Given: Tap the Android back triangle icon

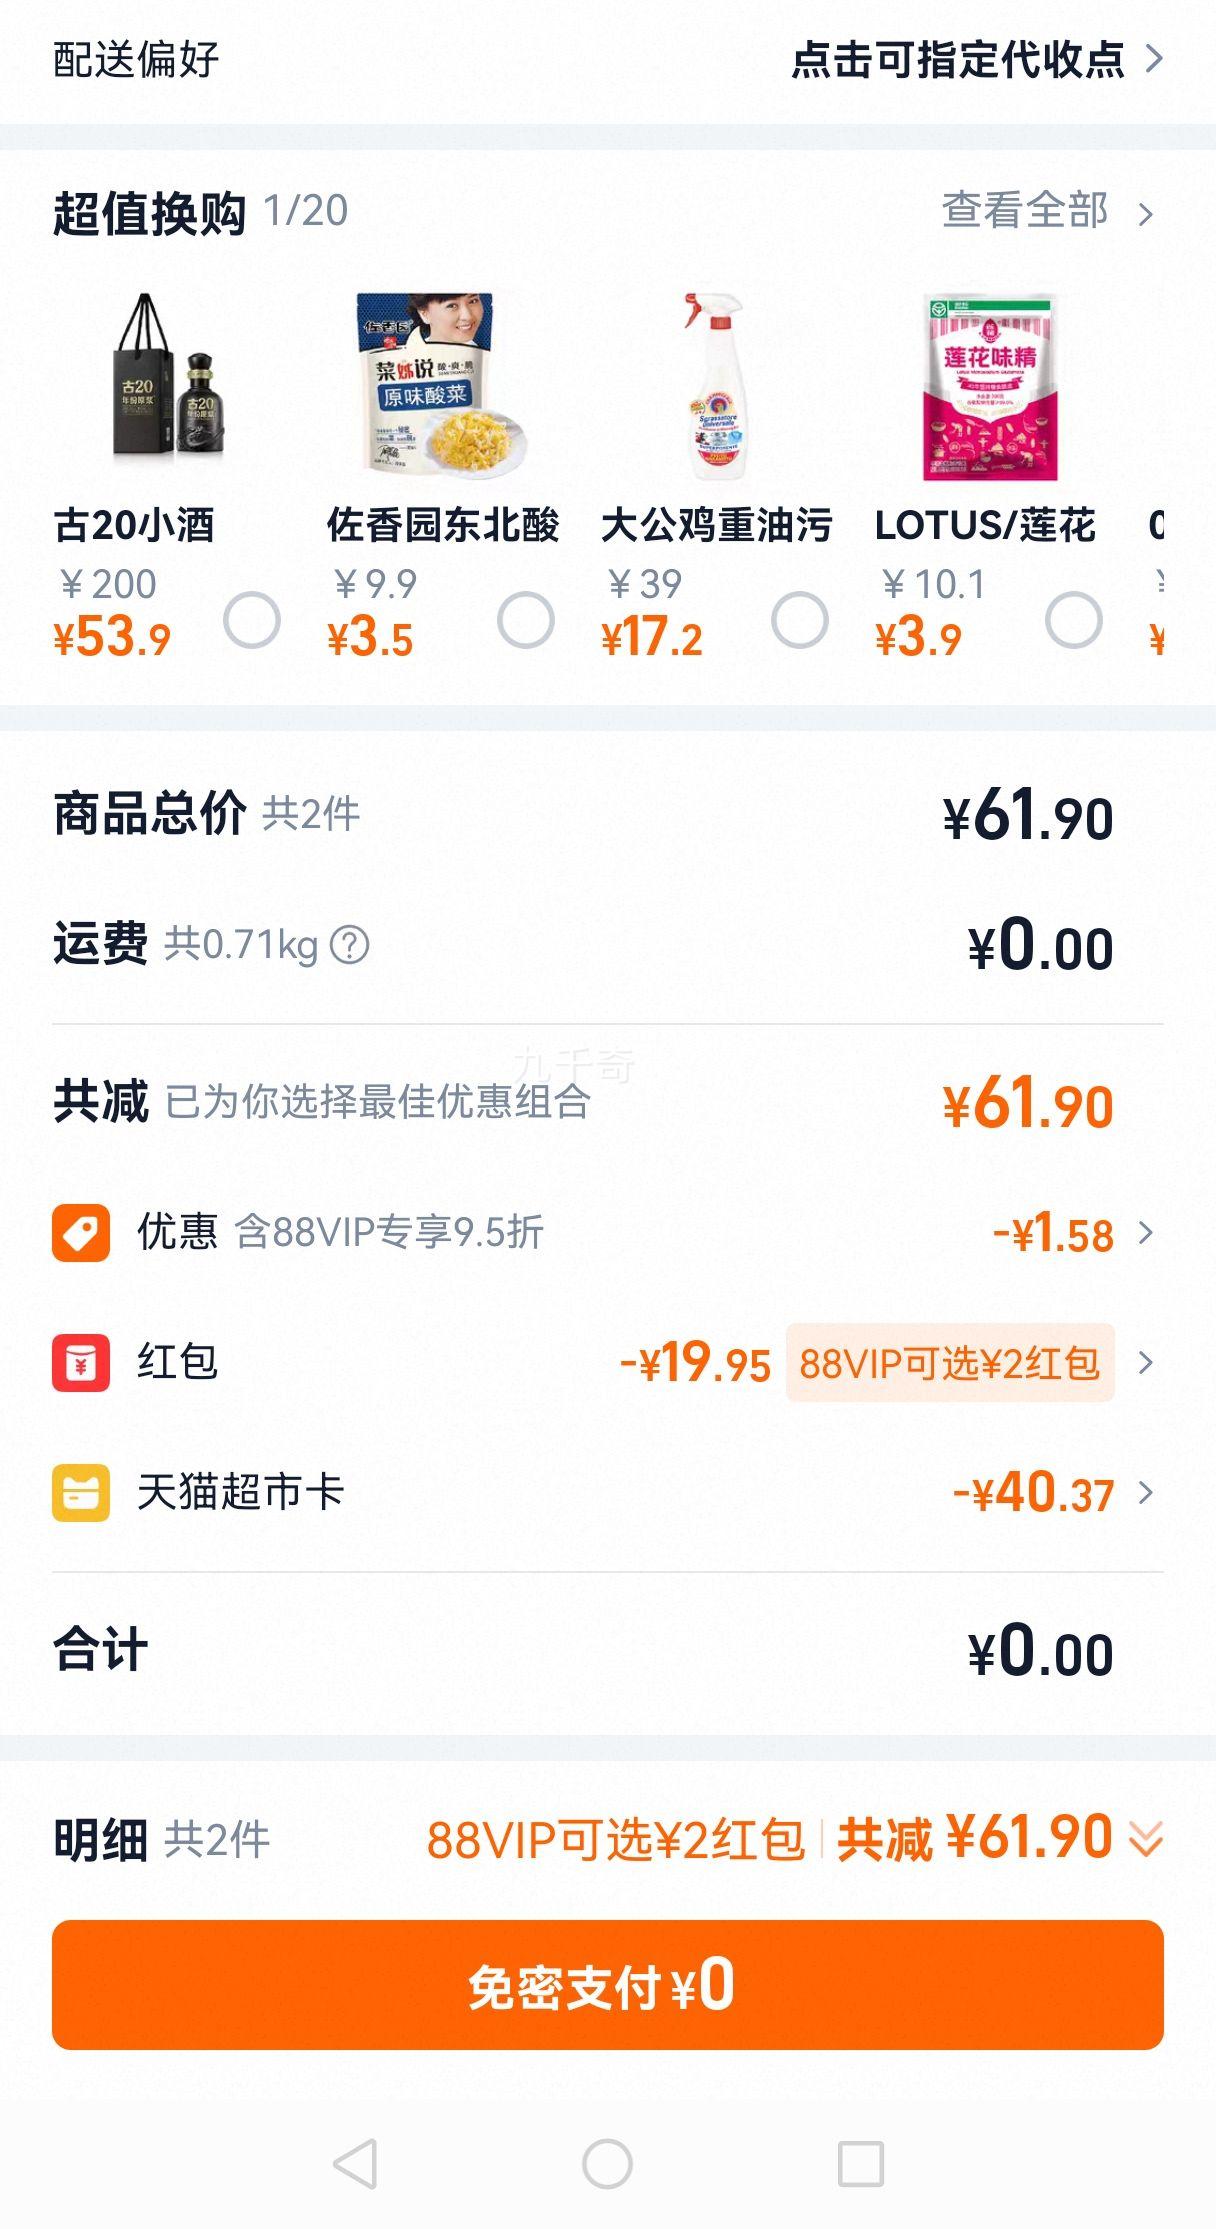Looking at the screenshot, I should [x=355, y=2165].
